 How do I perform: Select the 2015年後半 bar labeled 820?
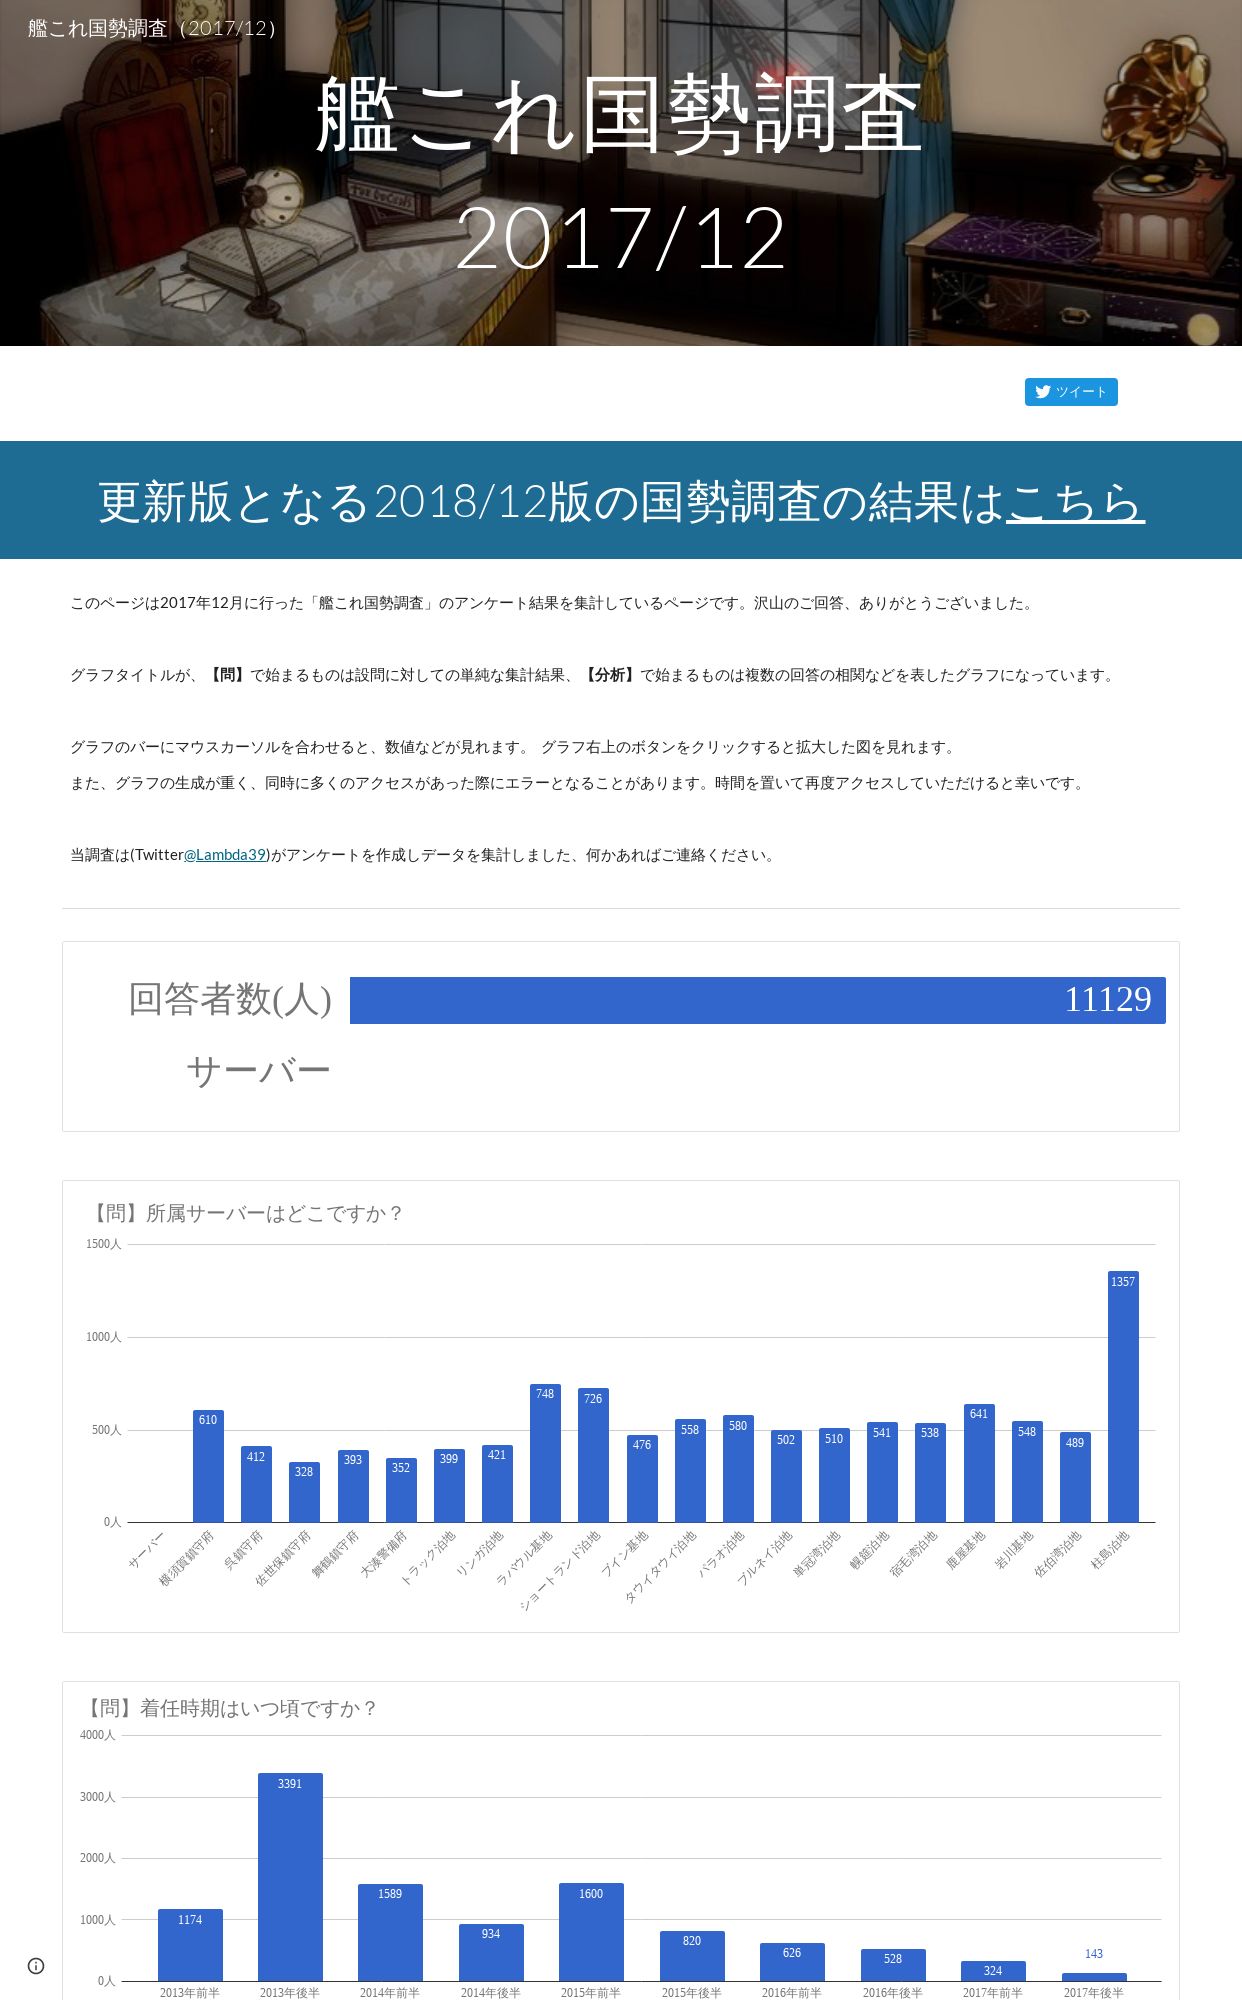(x=692, y=1956)
